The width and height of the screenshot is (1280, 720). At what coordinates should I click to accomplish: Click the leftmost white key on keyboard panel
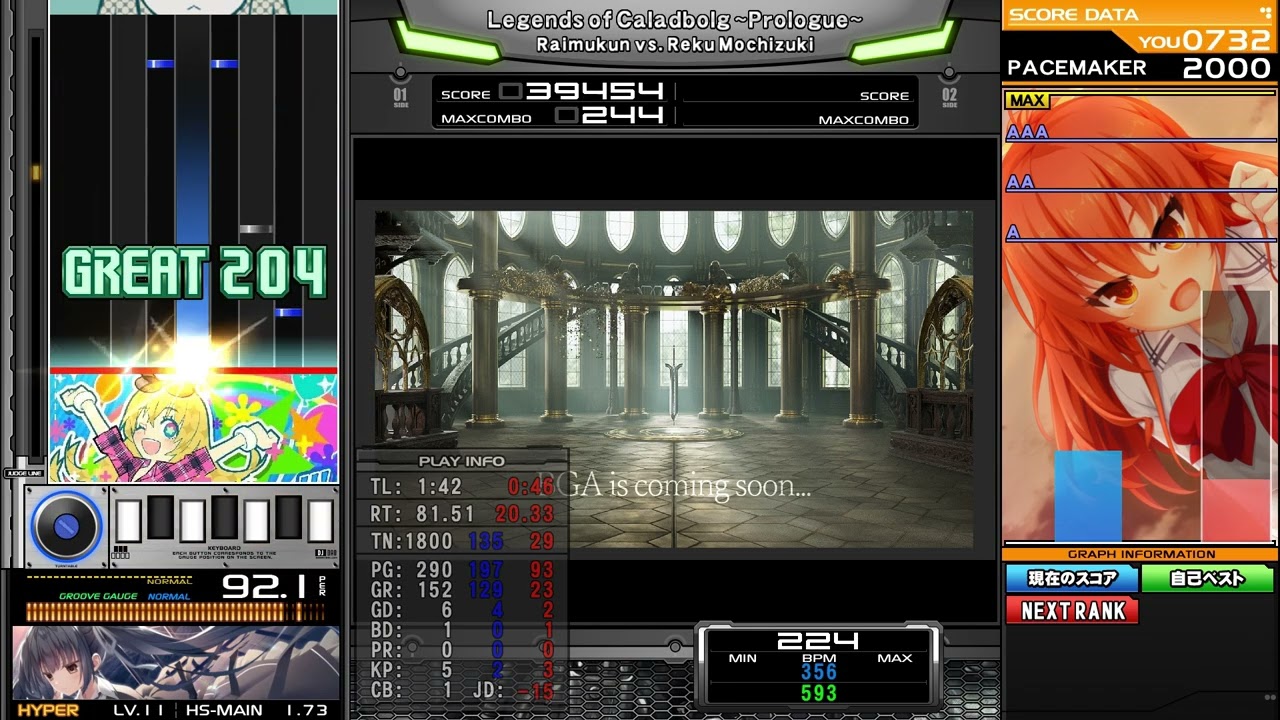(128, 520)
